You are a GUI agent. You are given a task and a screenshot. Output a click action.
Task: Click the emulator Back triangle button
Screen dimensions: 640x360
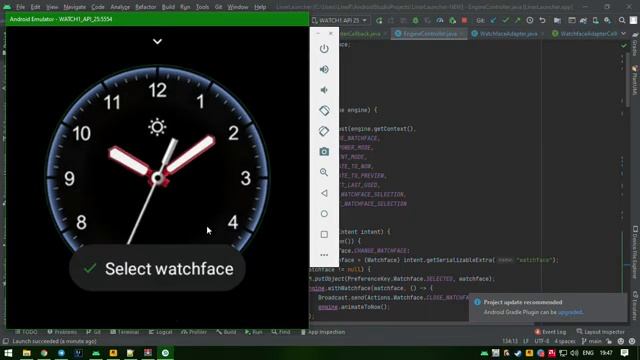(x=324, y=193)
